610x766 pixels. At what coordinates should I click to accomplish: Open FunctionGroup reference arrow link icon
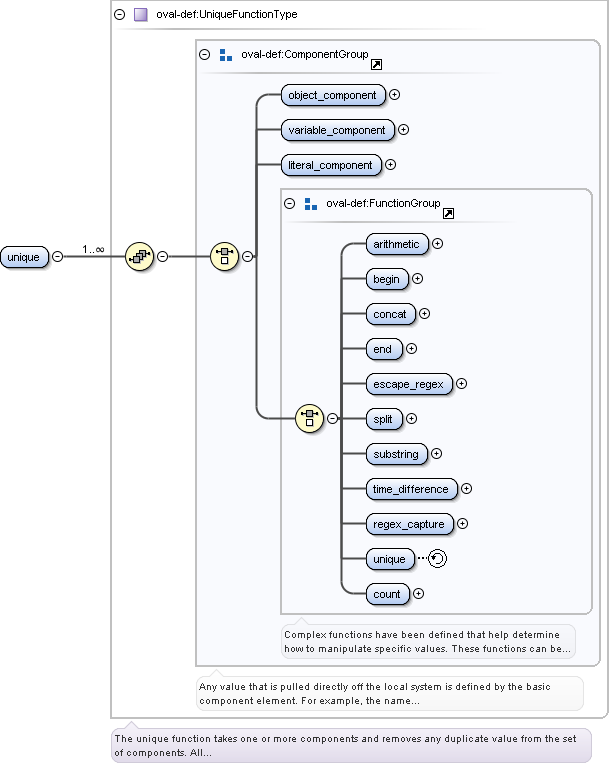(448, 213)
